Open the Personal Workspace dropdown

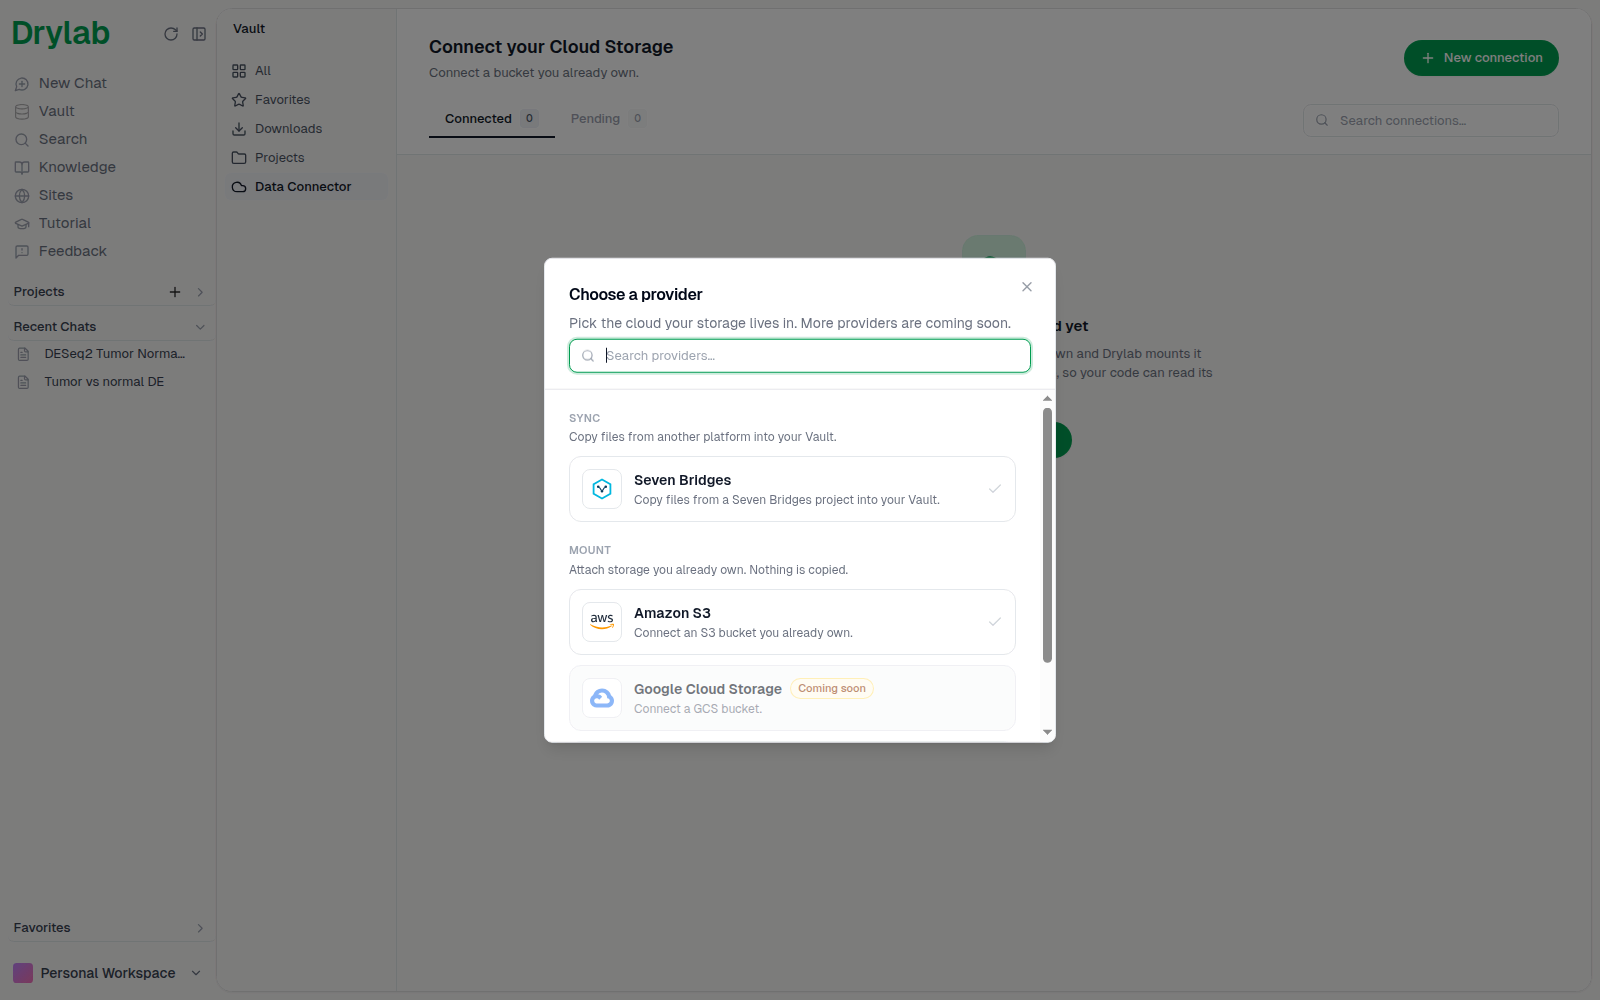(107, 973)
